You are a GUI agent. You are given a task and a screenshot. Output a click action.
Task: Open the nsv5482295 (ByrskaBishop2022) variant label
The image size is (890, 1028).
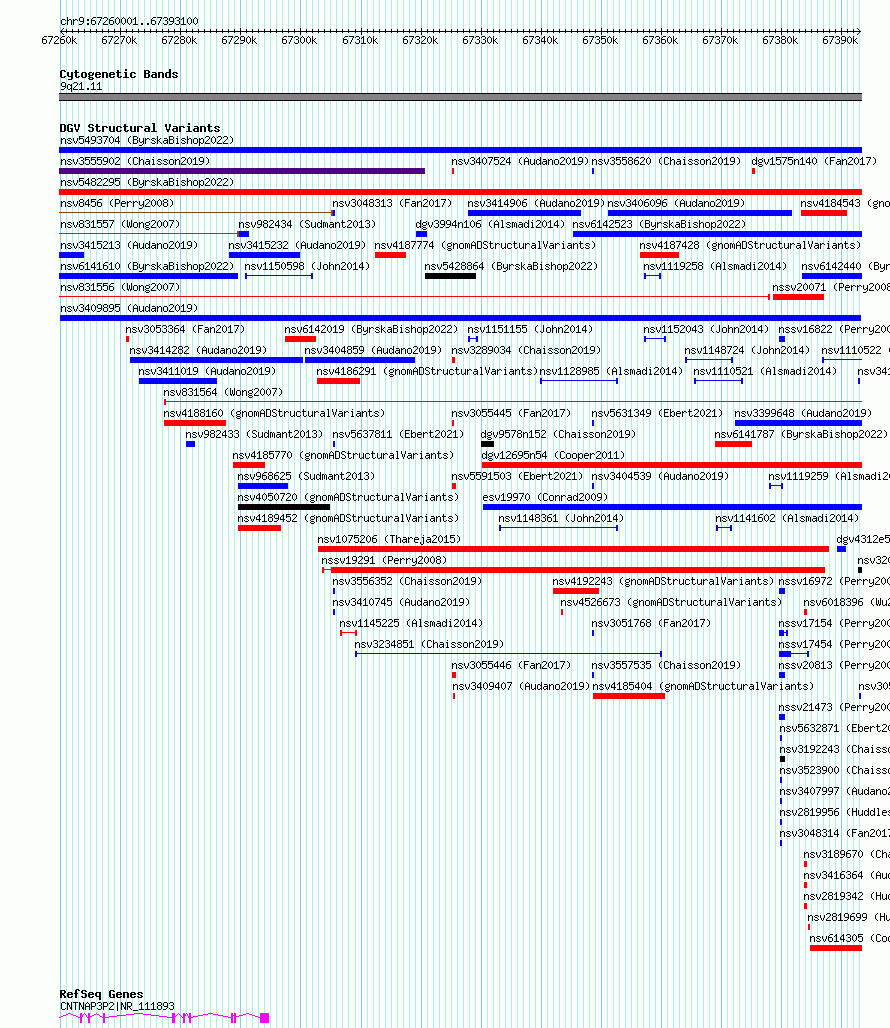tap(147, 182)
